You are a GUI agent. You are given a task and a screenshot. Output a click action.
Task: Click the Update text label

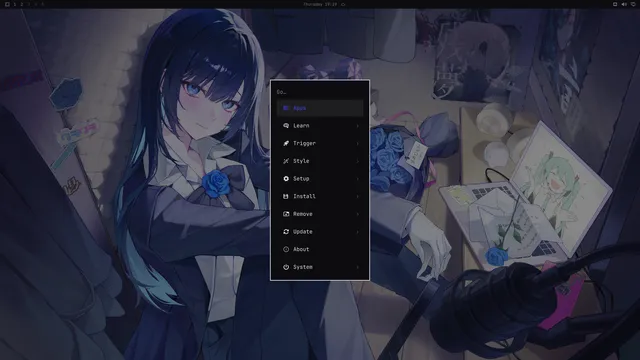[x=303, y=231]
